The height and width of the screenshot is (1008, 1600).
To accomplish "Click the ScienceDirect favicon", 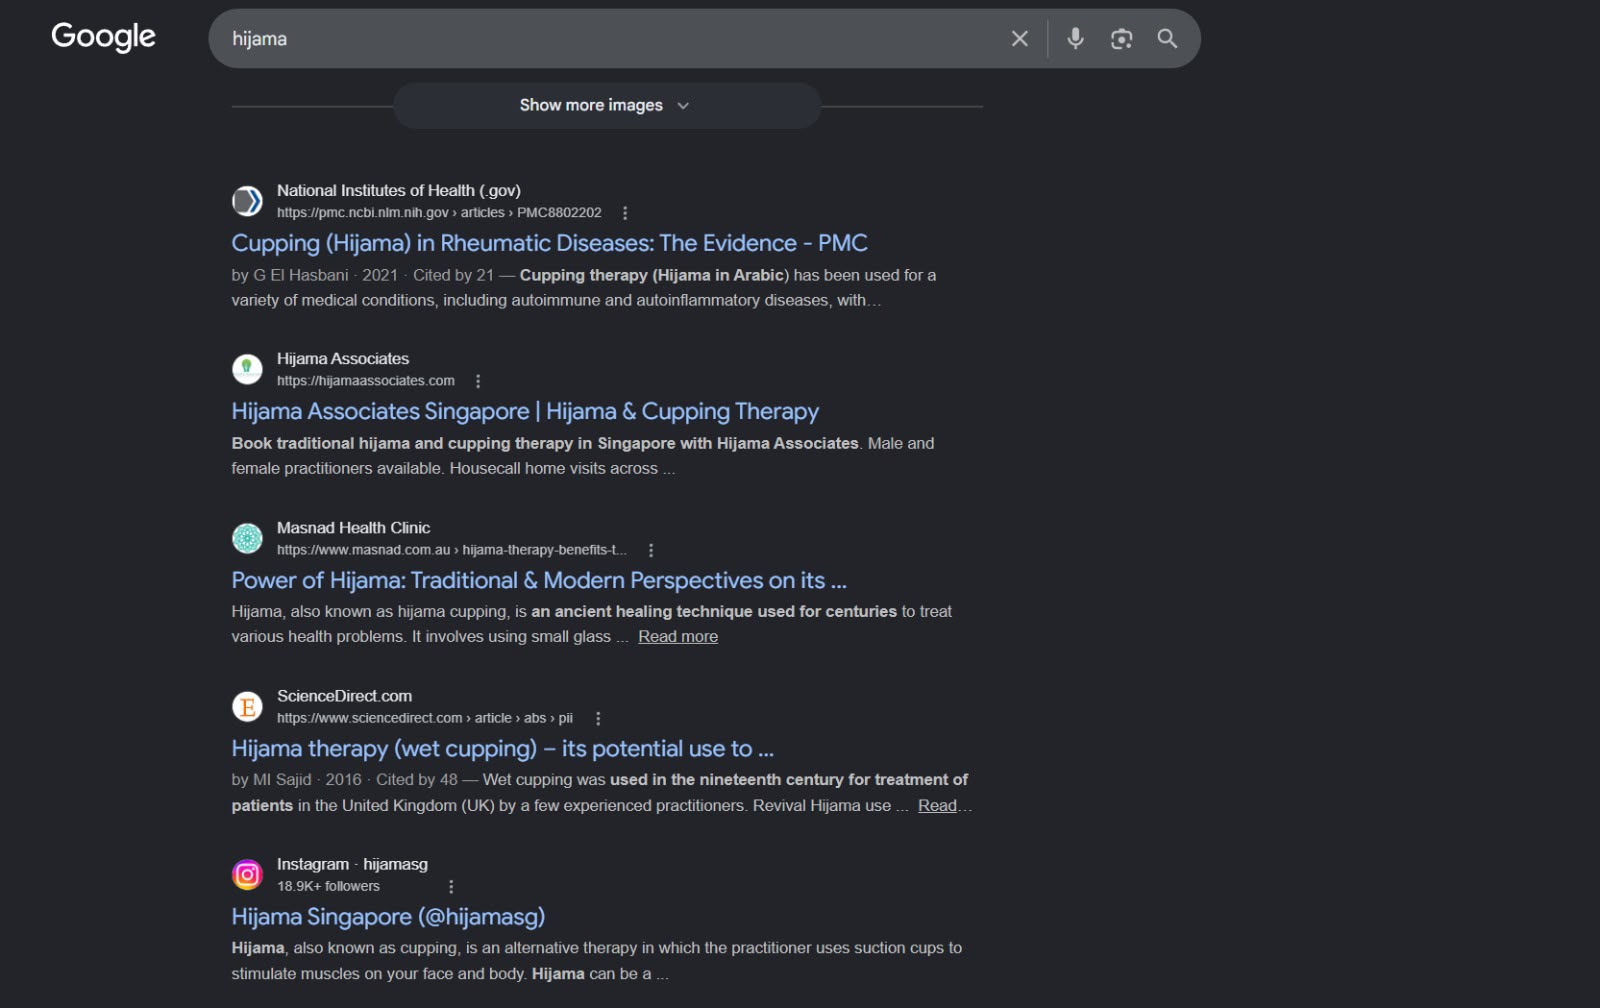I will click(247, 706).
